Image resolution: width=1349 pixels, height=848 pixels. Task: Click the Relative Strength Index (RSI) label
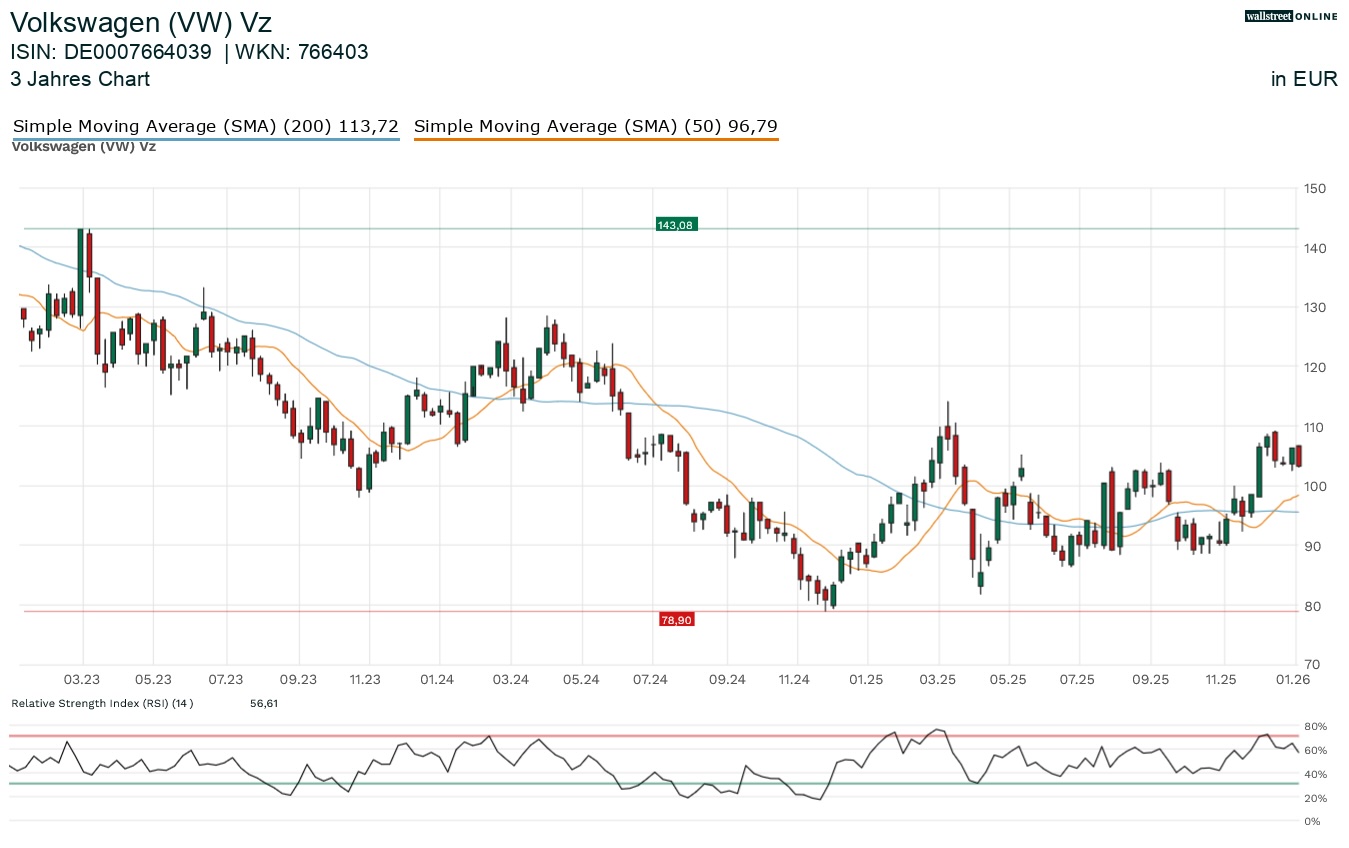click(102, 704)
